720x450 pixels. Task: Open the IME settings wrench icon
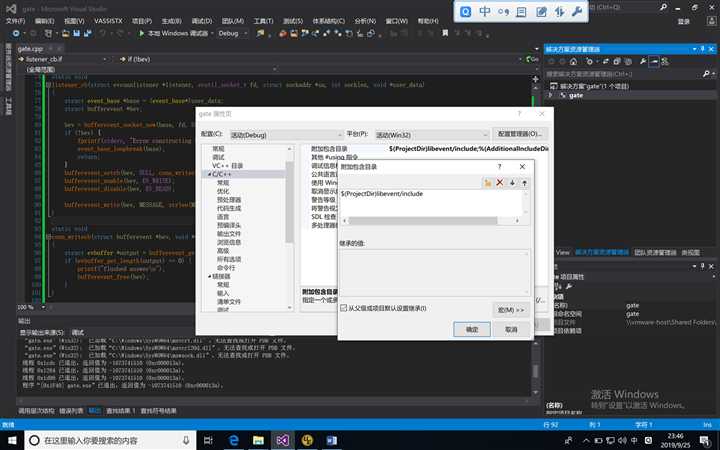[x=577, y=12]
